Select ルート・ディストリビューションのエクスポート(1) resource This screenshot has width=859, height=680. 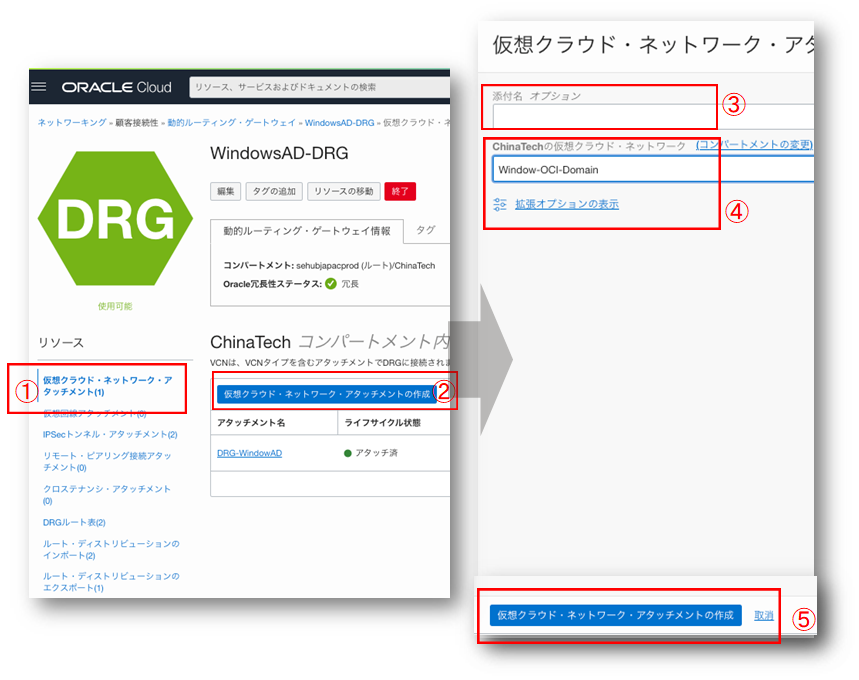[x=111, y=582]
